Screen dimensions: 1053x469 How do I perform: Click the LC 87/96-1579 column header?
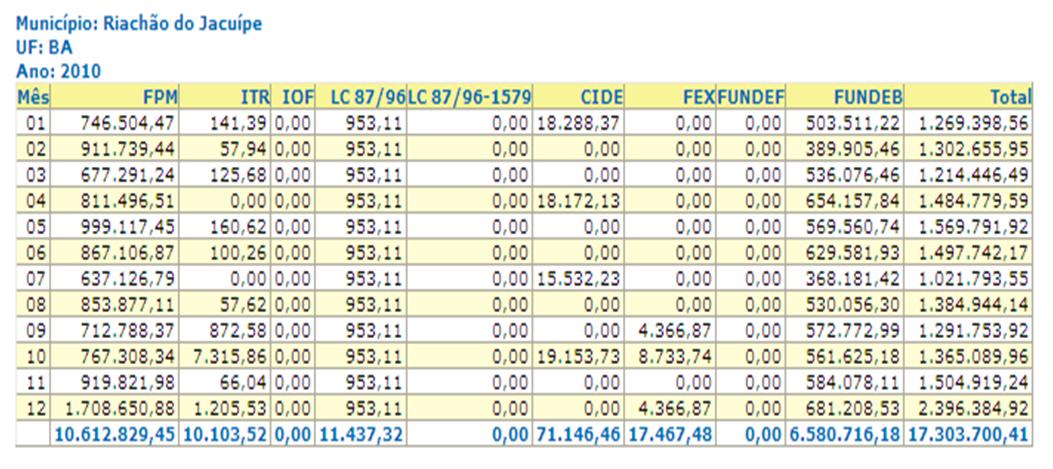click(469, 97)
